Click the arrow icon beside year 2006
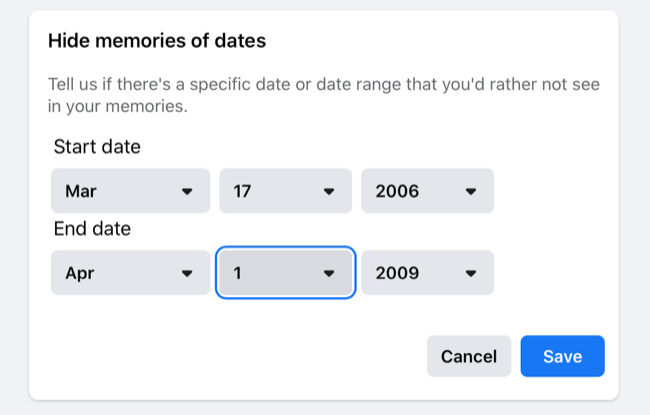This screenshot has width=650, height=415. [471, 191]
